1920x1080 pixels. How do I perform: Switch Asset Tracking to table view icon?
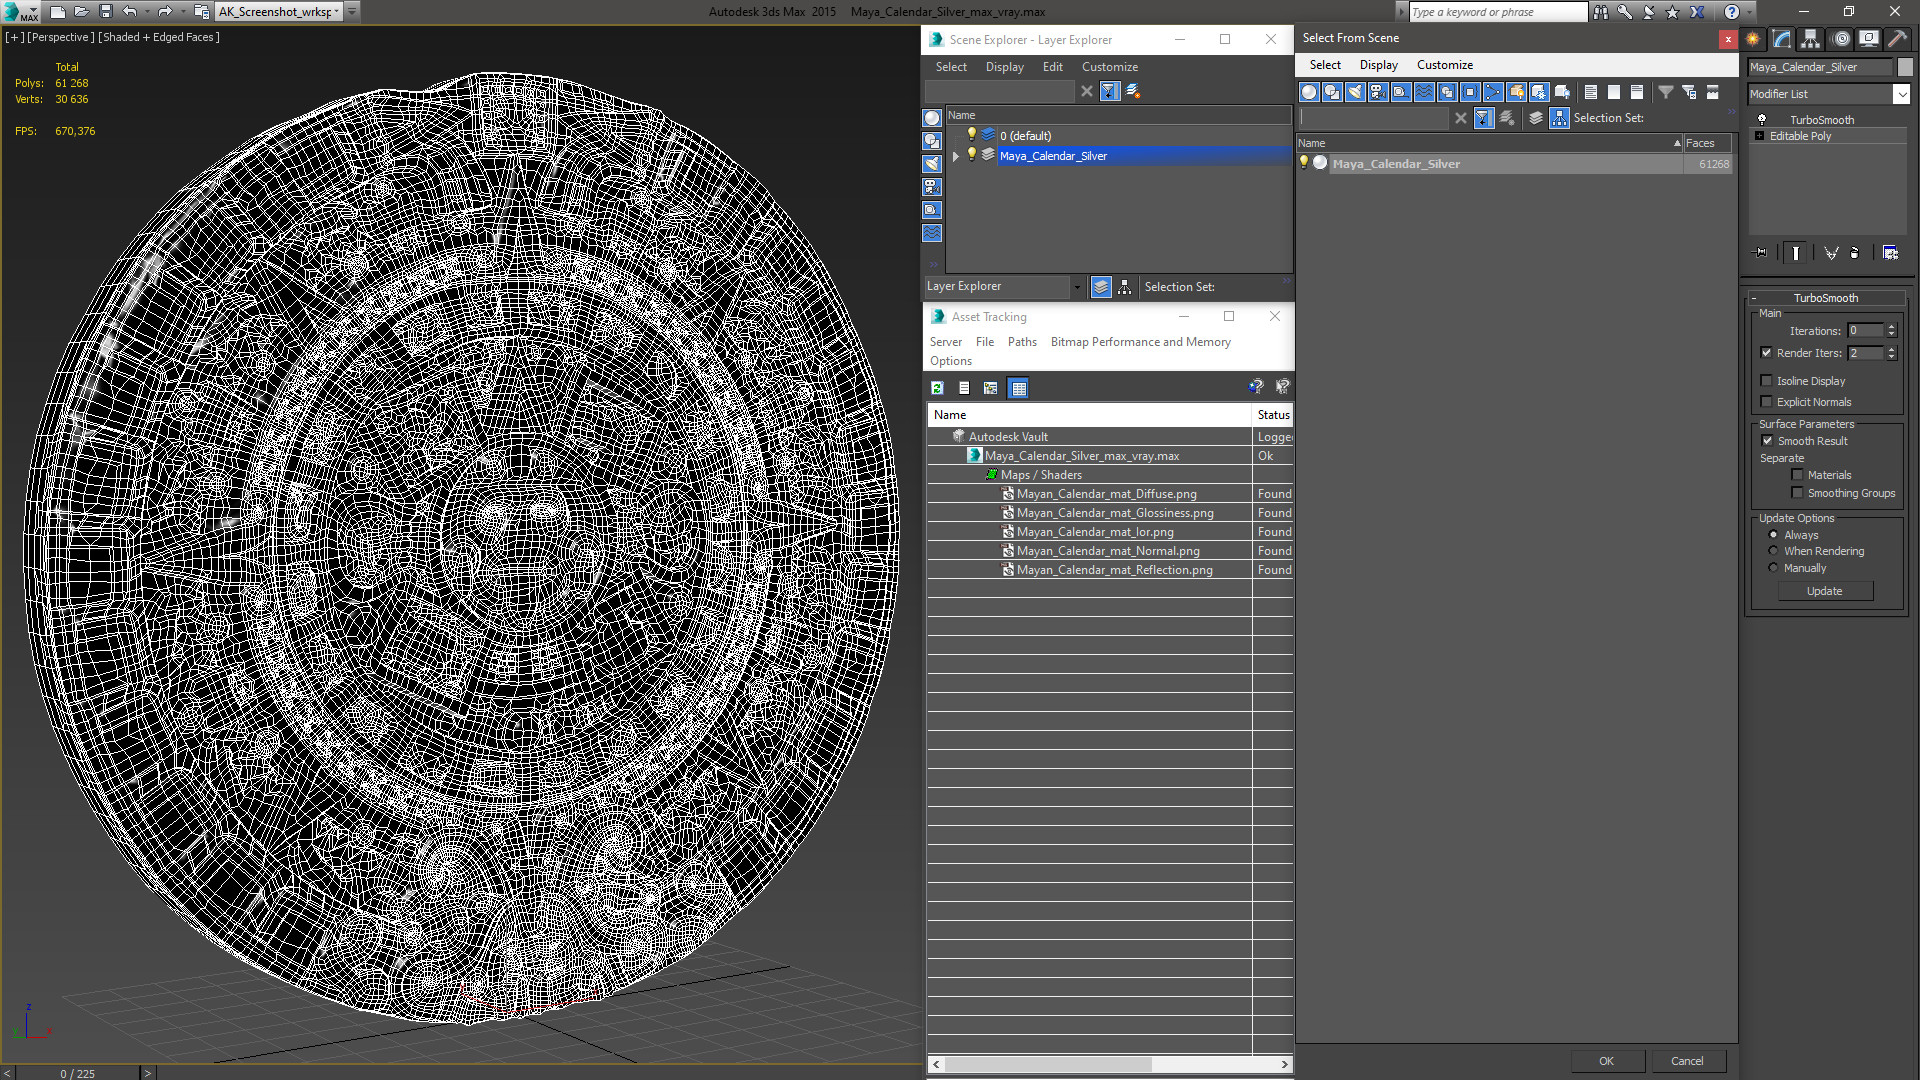1018,388
